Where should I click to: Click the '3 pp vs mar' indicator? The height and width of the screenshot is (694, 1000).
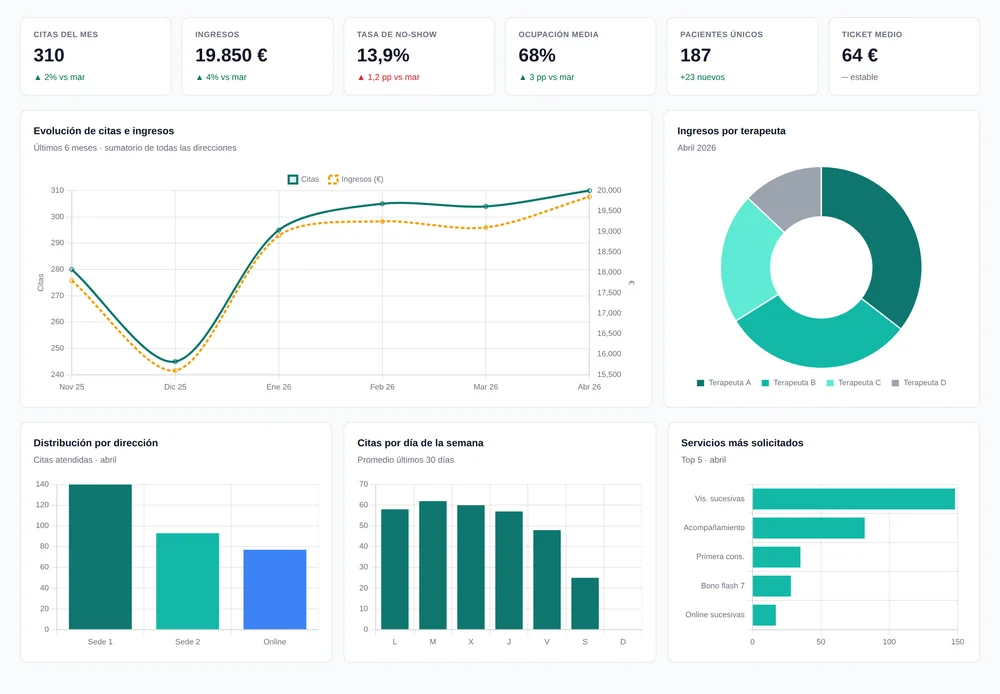(547, 77)
